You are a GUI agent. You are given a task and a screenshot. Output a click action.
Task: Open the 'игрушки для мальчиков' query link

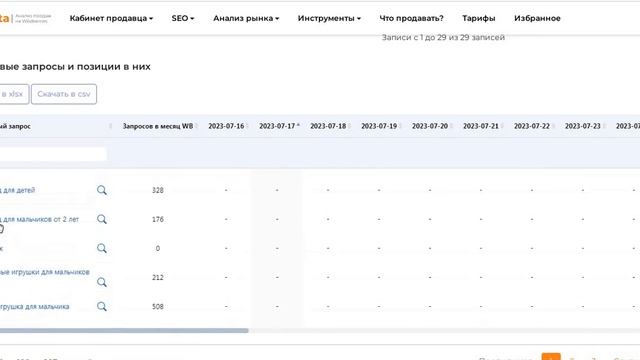coord(45,272)
